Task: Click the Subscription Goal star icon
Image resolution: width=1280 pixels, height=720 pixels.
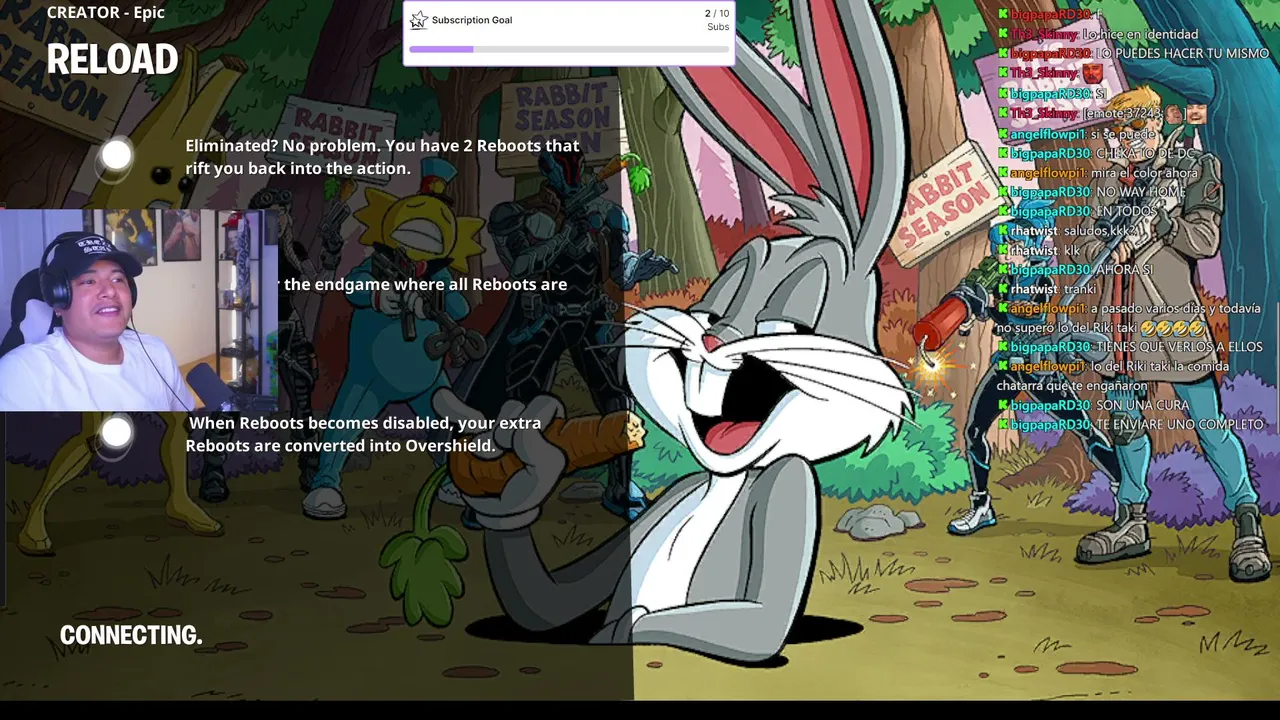Action: coord(419,20)
